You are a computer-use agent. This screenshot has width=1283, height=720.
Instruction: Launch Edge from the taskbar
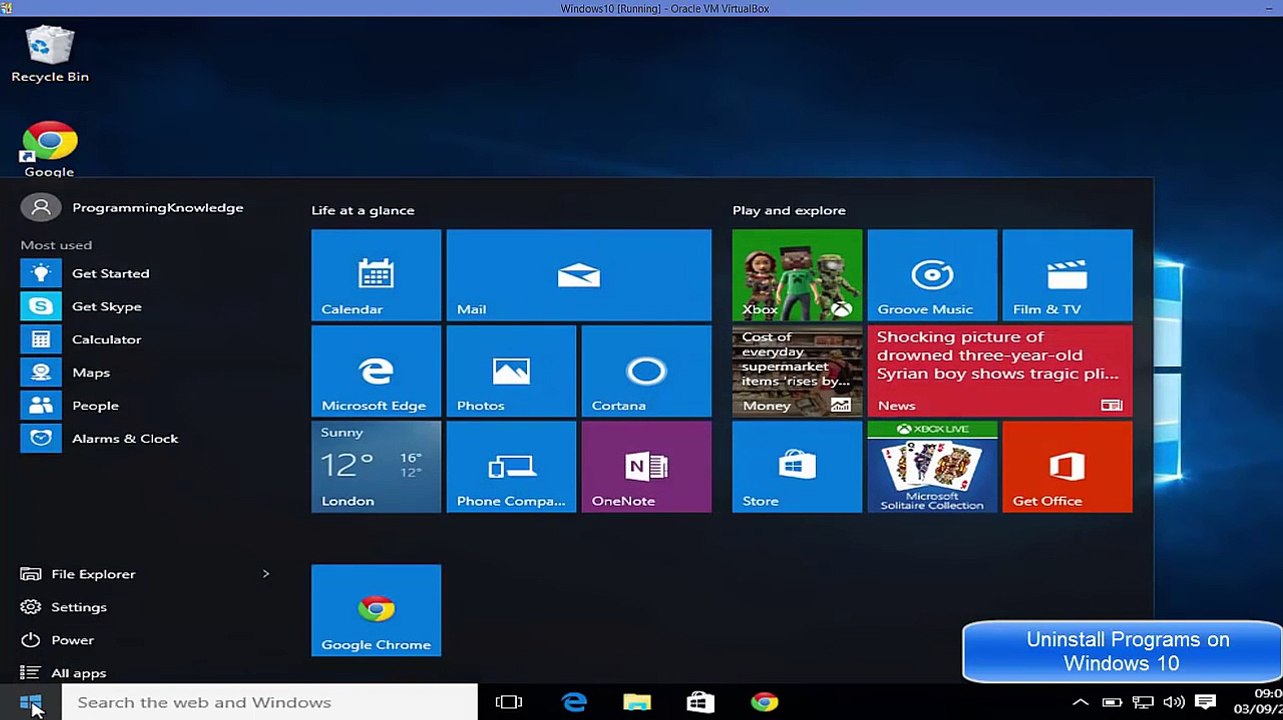pyautogui.click(x=574, y=702)
